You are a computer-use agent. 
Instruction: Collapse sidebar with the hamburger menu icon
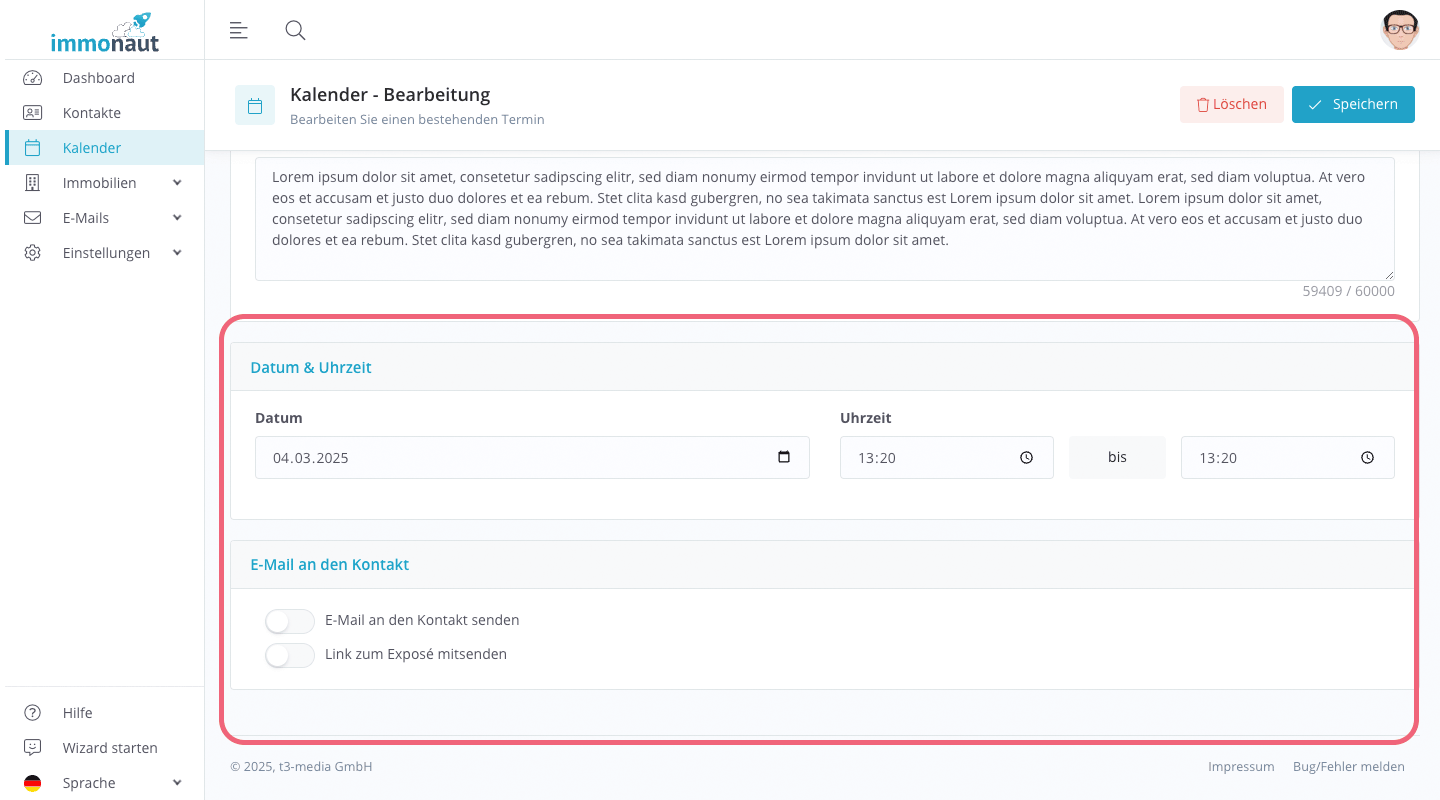(238, 30)
